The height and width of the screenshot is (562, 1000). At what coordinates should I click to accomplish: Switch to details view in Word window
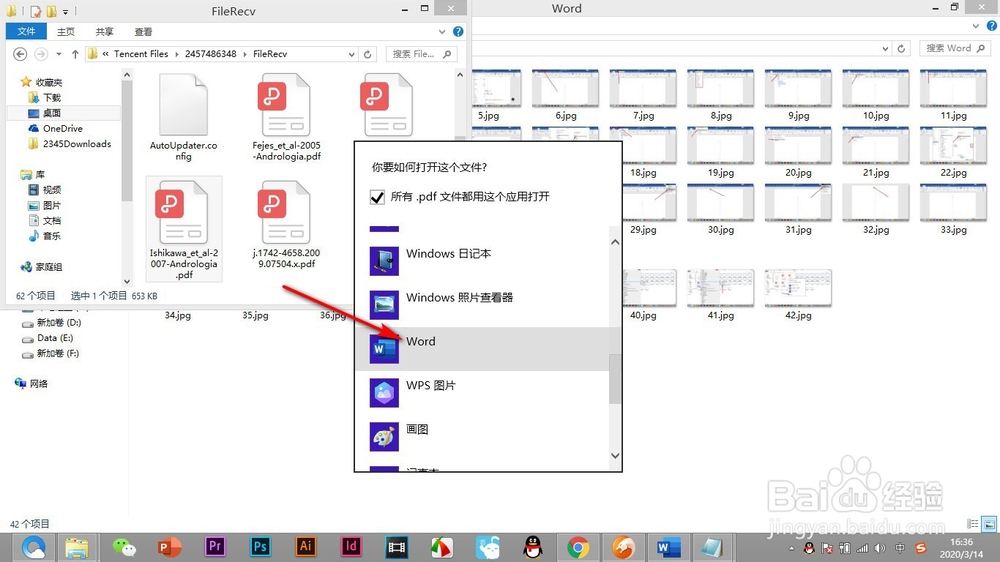pyautogui.click(x=973, y=524)
